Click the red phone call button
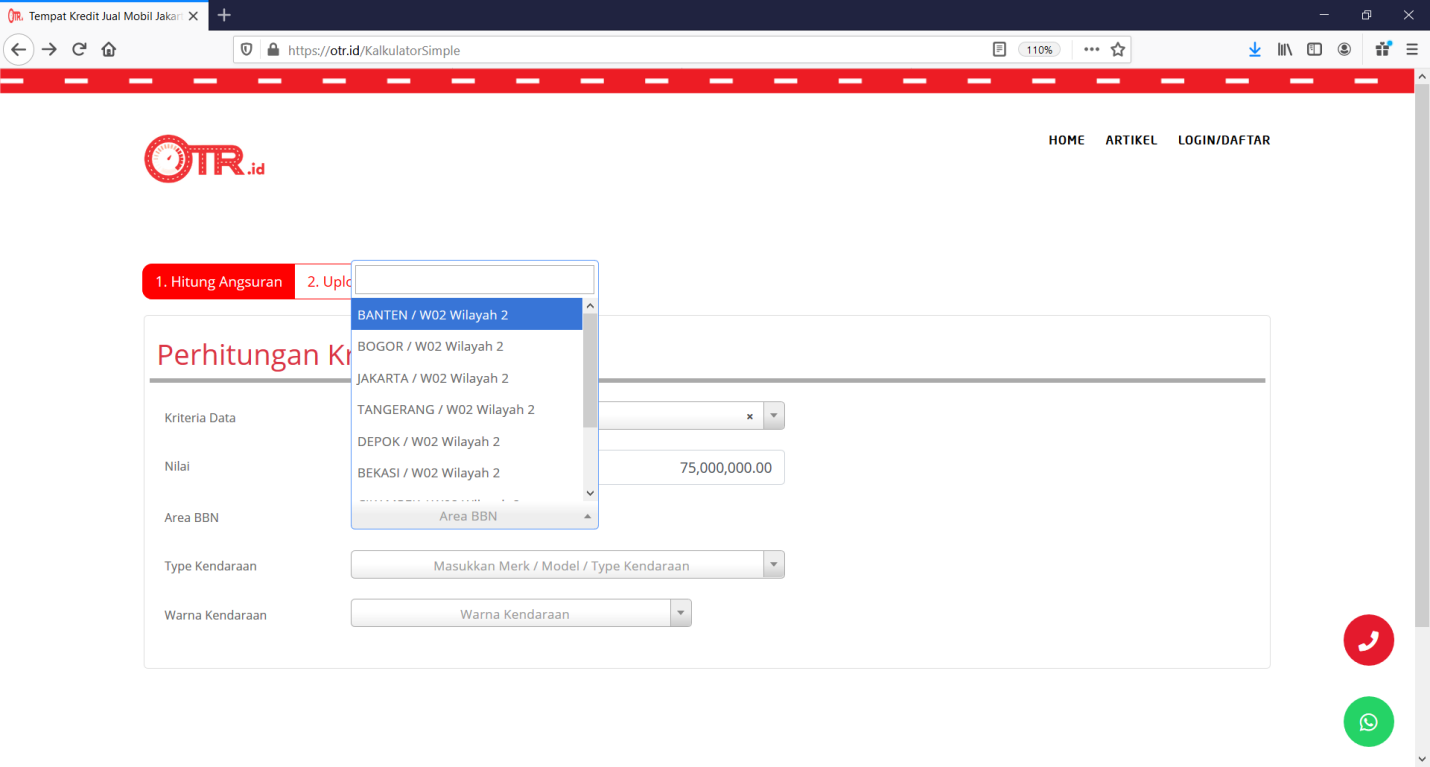 (x=1368, y=640)
